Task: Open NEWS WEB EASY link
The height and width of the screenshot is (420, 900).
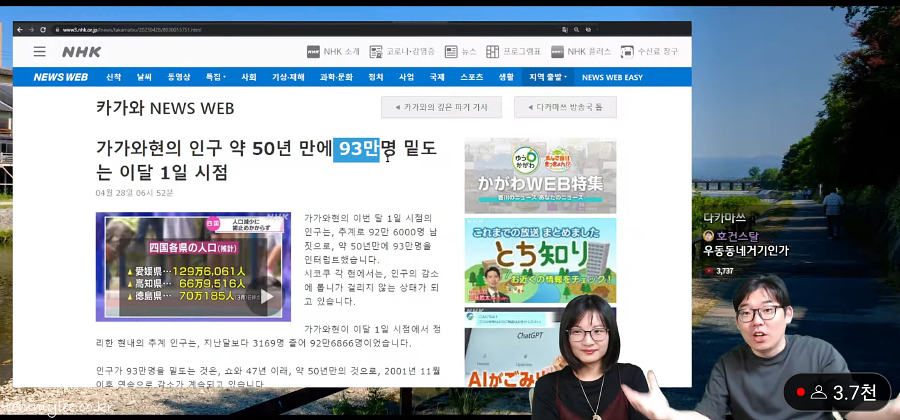Action: (x=612, y=77)
